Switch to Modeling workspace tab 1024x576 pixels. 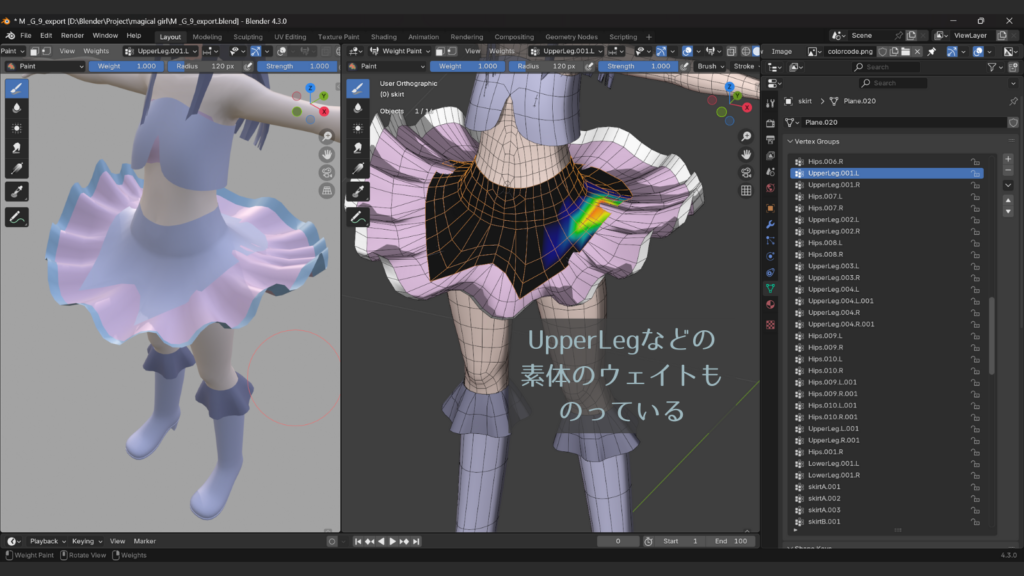coord(207,37)
